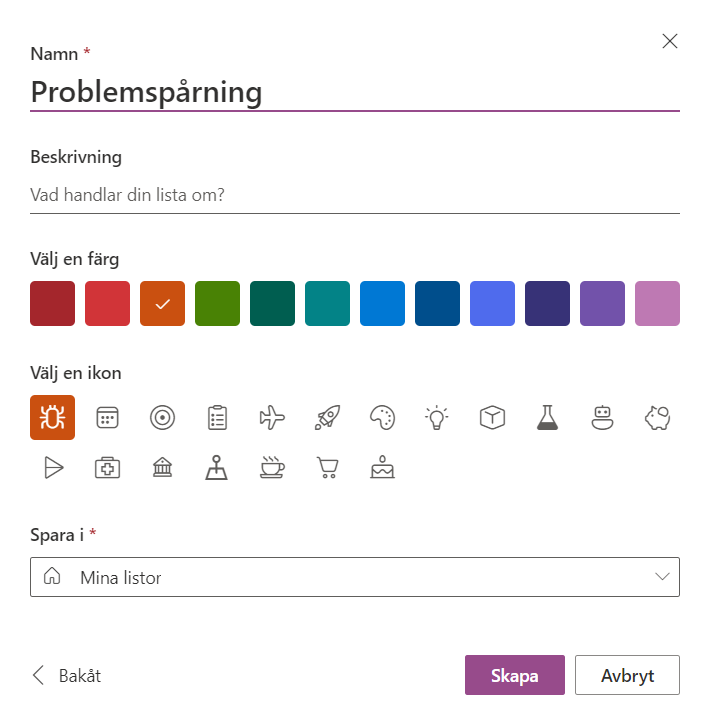Go back using Bakåt link
The width and height of the screenshot is (714, 721).
click(67, 675)
